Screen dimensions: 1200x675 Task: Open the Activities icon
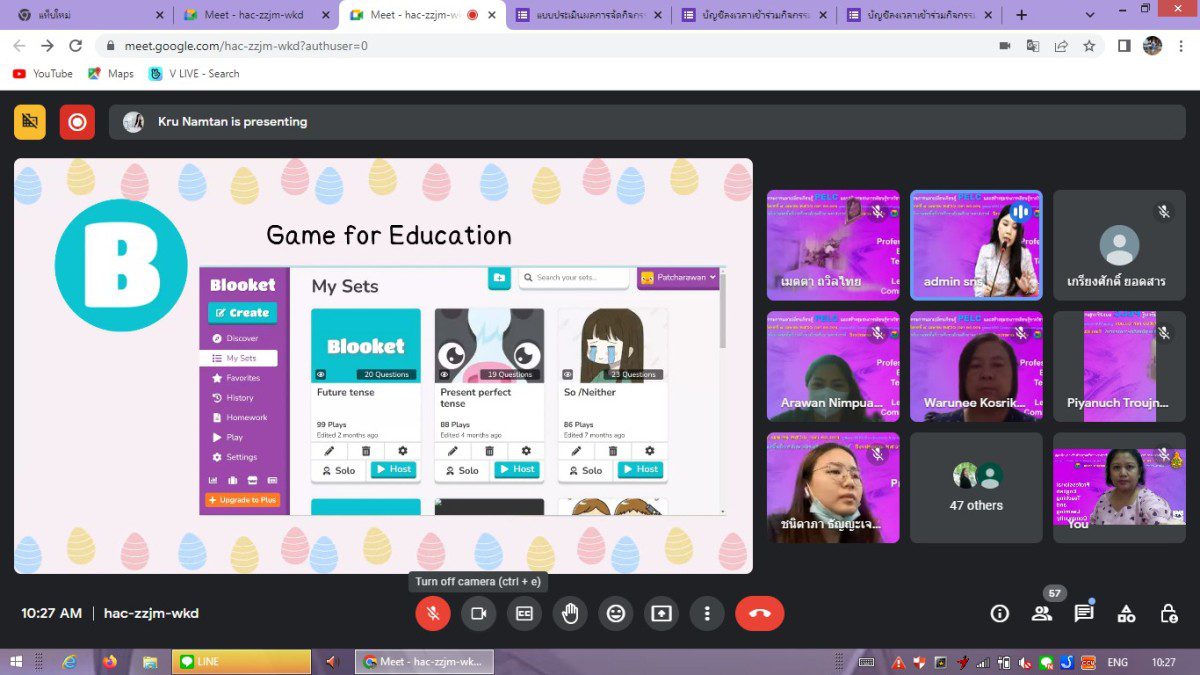[1126, 613]
